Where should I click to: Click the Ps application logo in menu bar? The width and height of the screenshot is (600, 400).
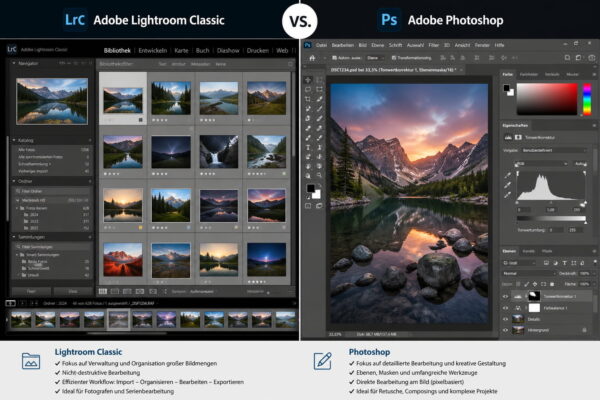[307, 45]
